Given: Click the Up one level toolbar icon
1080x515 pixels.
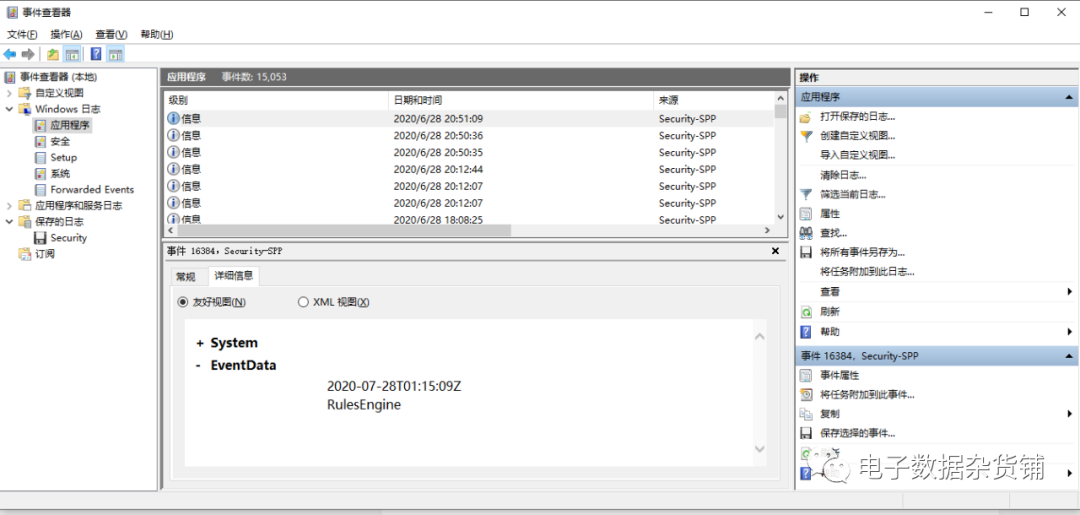Looking at the screenshot, I should pos(53,54).
